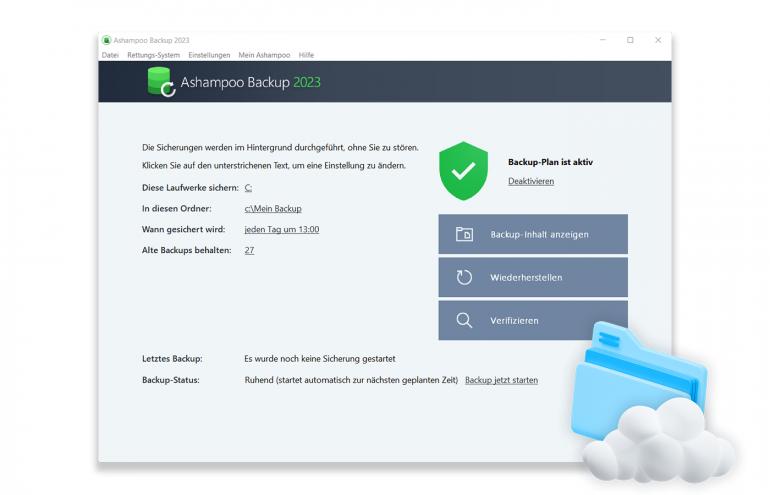This screenshot has height=495, width=770.
Task: Open the Hilfe menu
Action: coord(306,55)
